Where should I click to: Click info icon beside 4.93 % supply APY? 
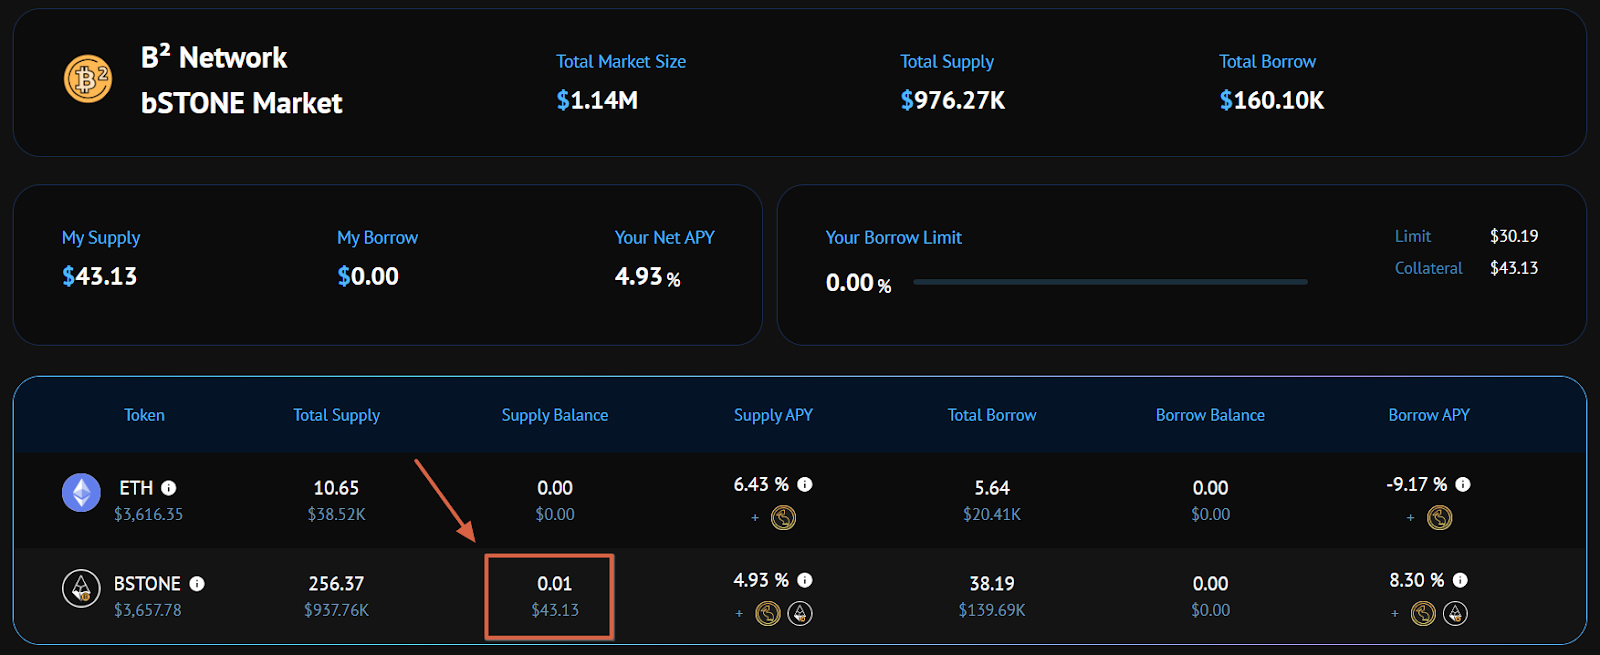point(805,580)
